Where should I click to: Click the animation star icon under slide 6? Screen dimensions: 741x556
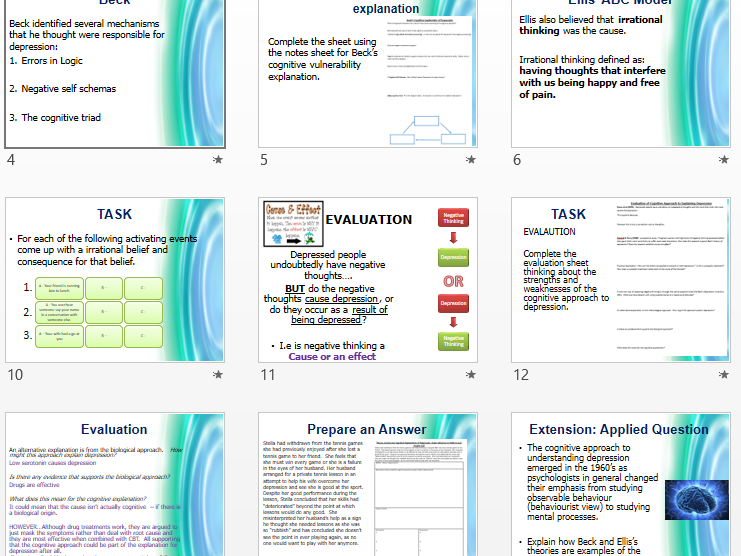(724, 160)
